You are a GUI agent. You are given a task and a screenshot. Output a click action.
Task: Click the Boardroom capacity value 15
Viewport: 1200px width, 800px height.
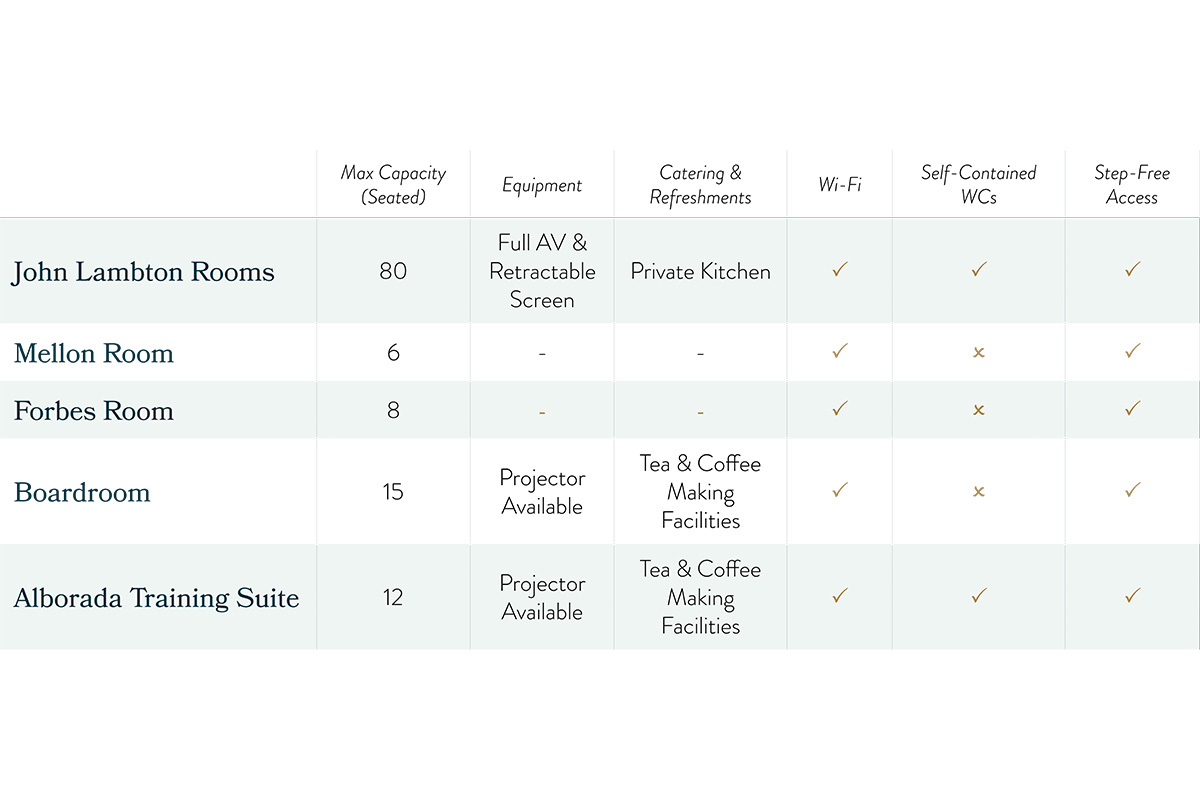(x=393, y=492)
